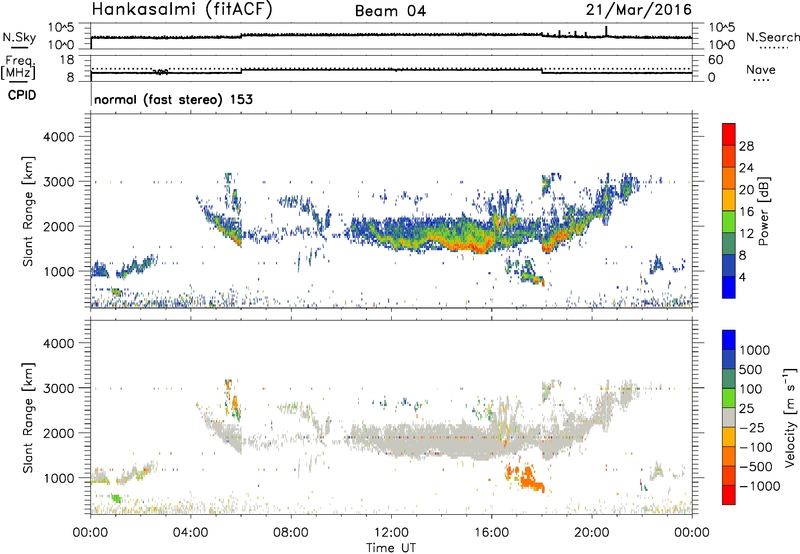Select the '08:00' time tick label
800x554 pixels.
[291, 533]
